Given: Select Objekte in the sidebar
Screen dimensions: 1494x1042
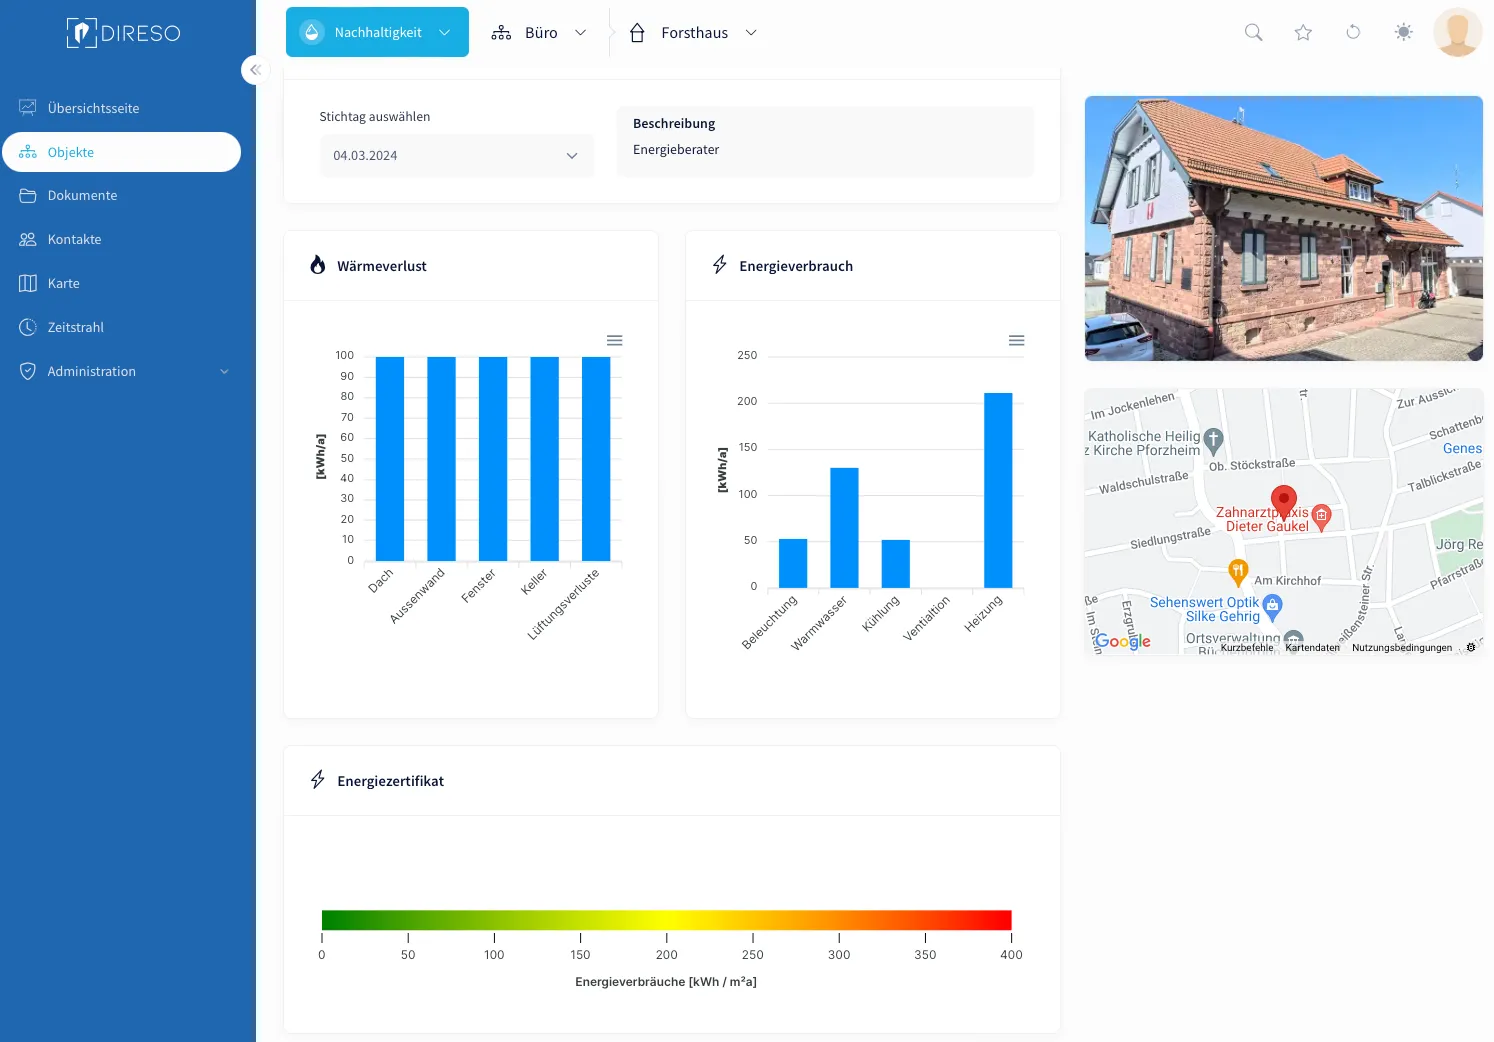Looking at the screenshot, I should pyautogui.click(x=121, y=152).
